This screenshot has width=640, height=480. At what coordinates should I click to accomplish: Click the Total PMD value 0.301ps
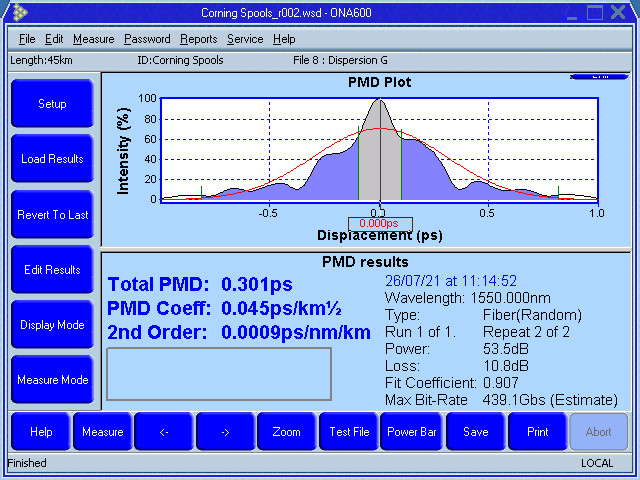(x=257, y=284)
